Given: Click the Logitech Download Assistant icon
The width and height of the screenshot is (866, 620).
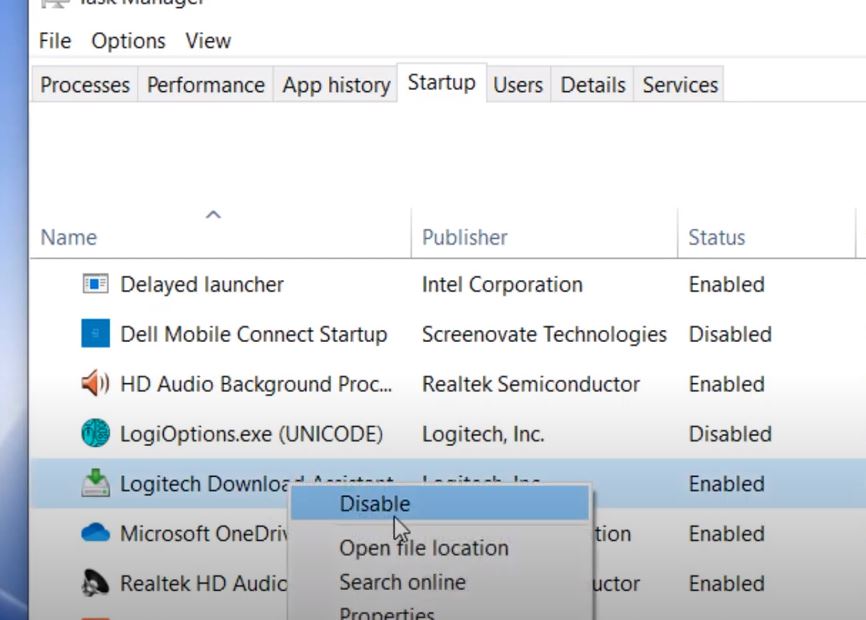Looking at the screenshot, I should click(96, 483).
